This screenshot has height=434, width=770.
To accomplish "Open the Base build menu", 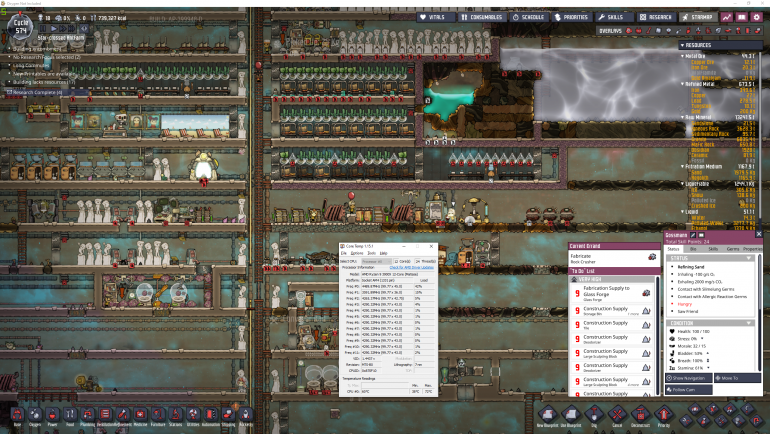I will 18,416.
